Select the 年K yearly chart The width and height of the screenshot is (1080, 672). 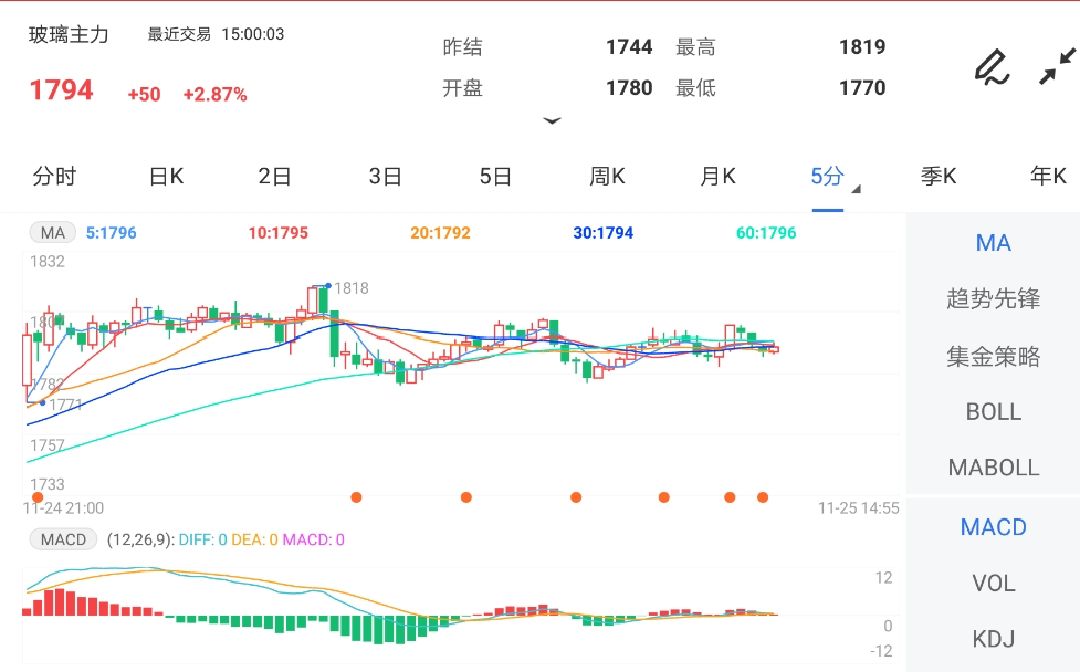click(1046, 175)
